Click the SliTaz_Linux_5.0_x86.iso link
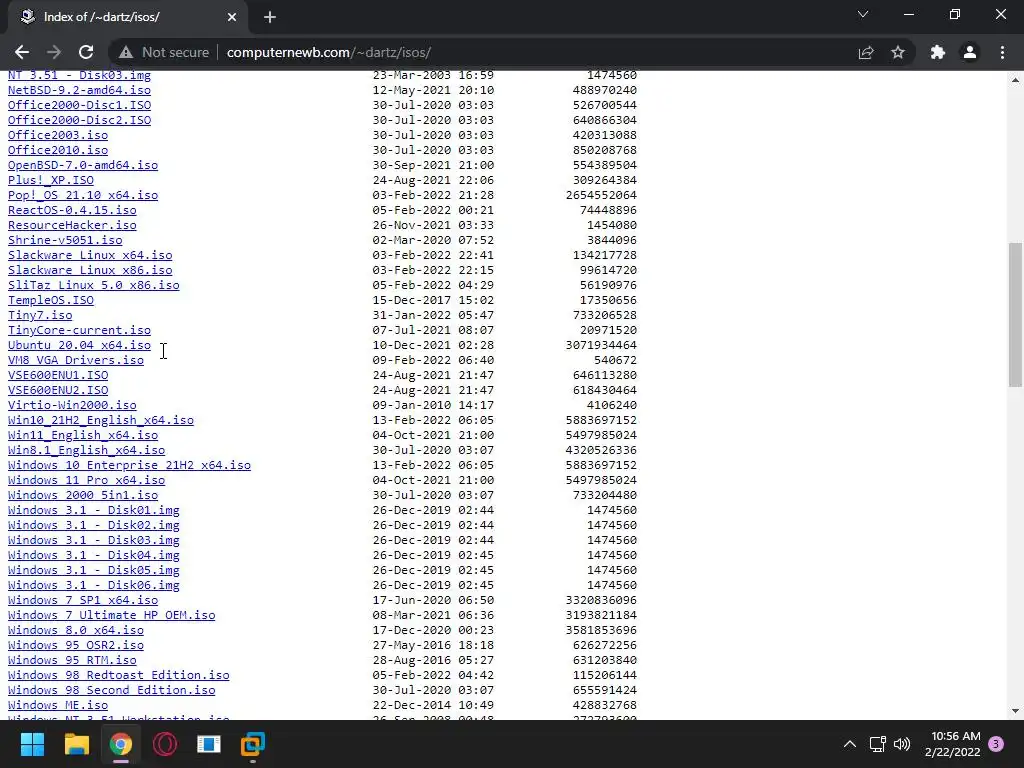 pos(93,285)
